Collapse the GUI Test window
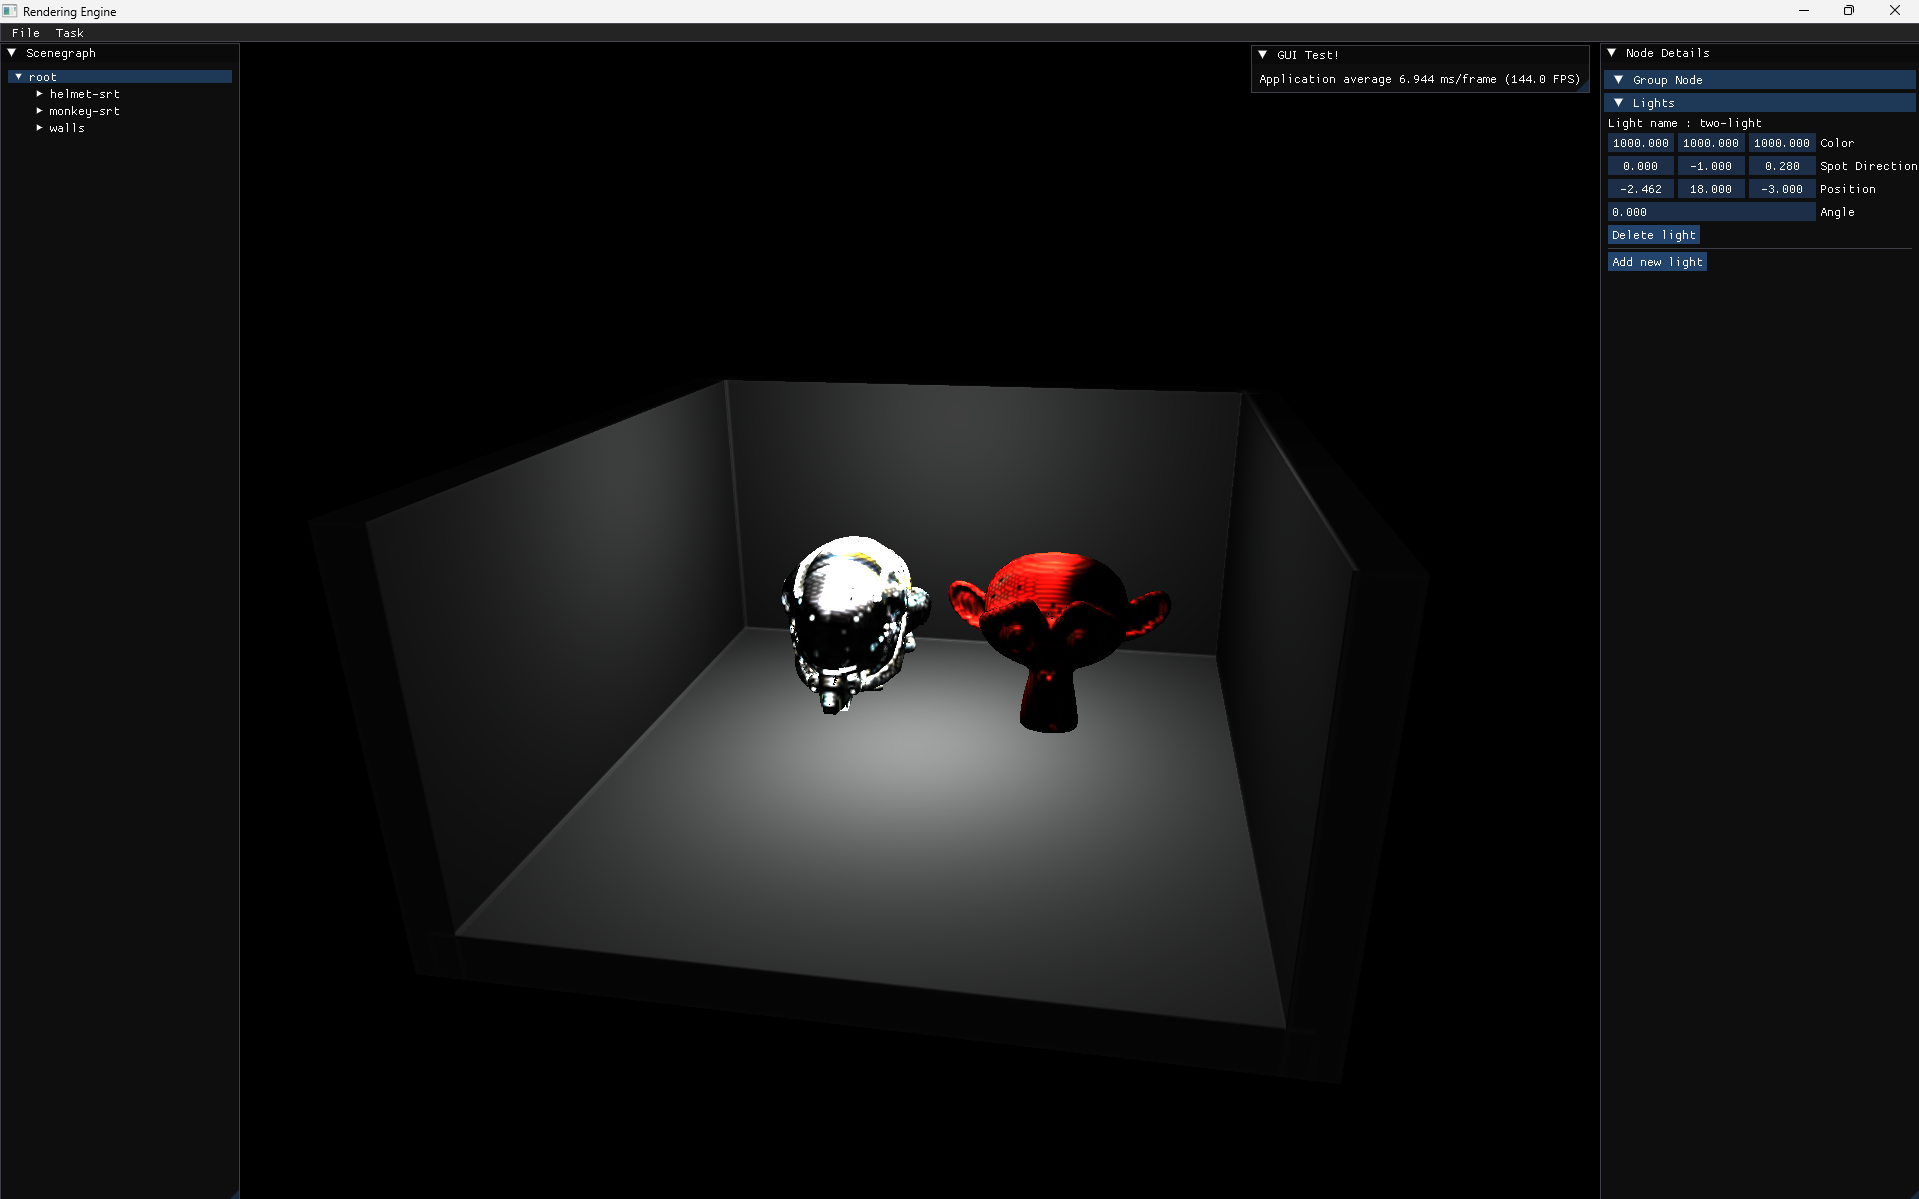Screen dimensions: 1919x1199 [1262, 55]
